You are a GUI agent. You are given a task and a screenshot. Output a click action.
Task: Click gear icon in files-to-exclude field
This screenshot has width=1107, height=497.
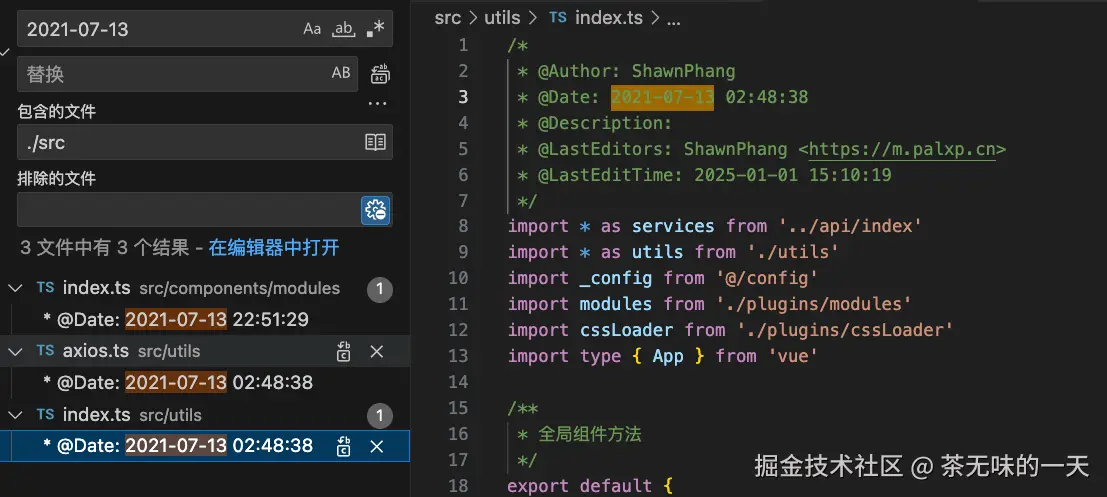coord(376,210)
